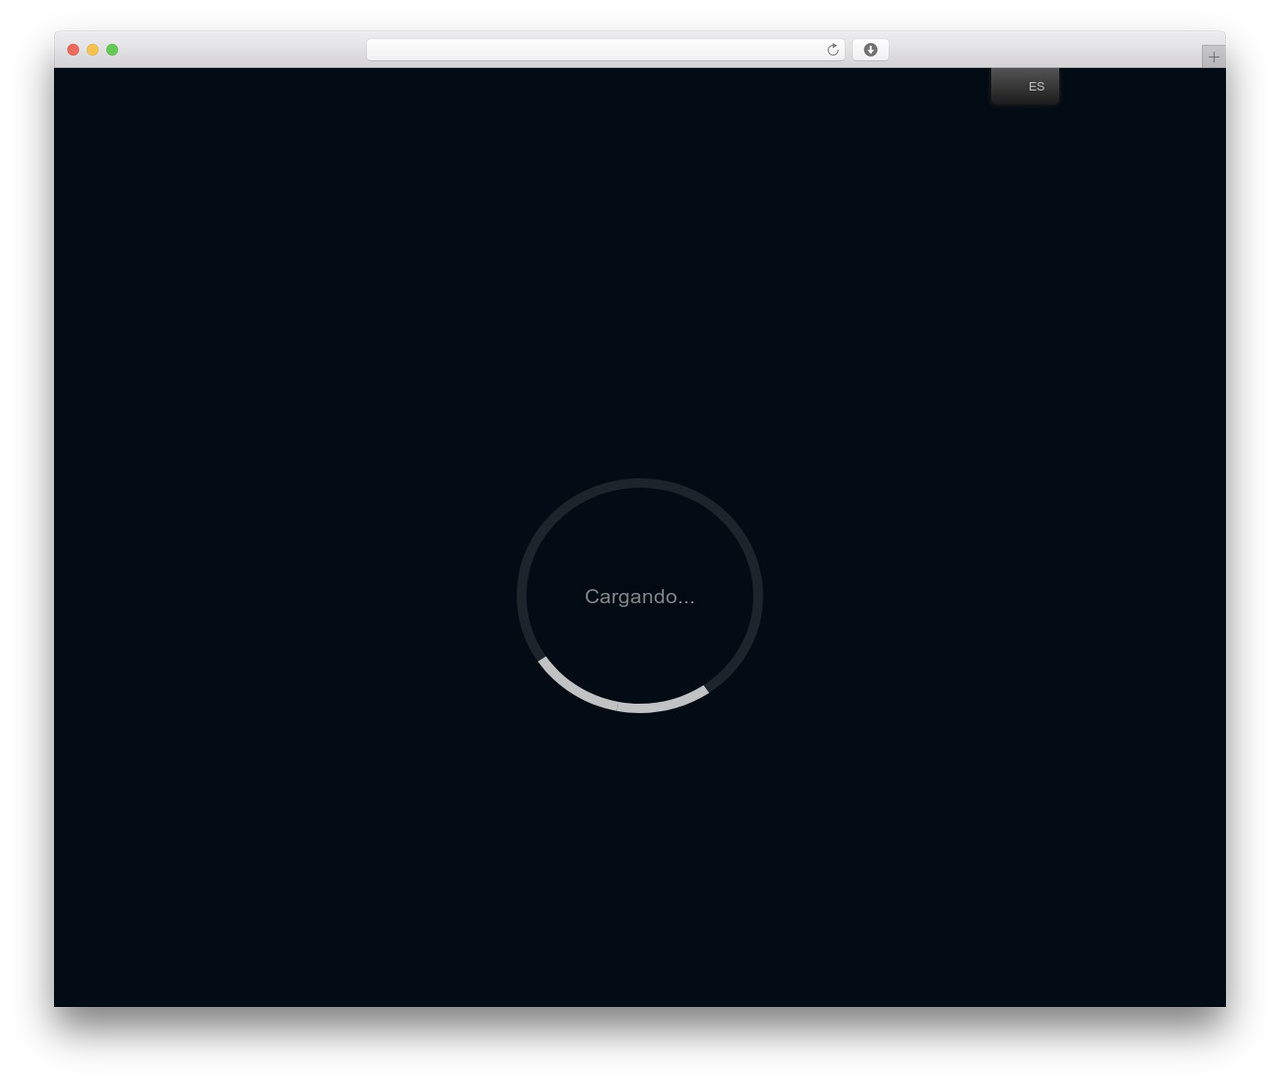Screen dimensions: 1280x1084
Task: Click the reload page icon
Action: (833, 50)
